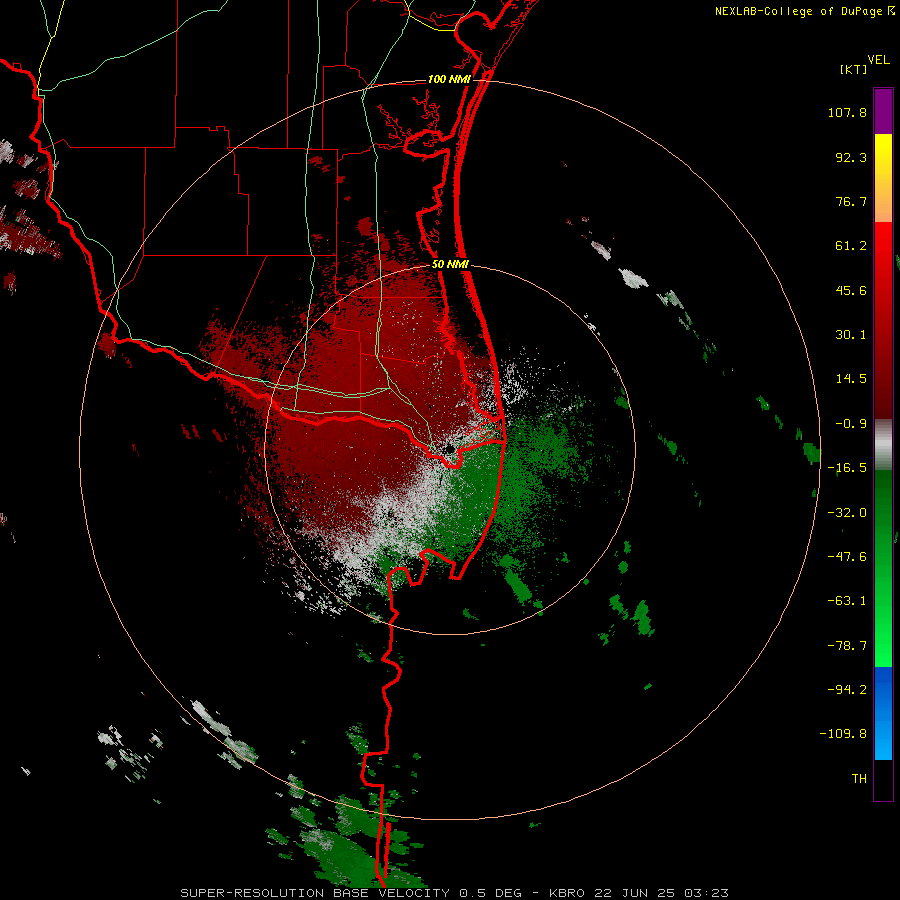Click the TH legend label

(x=859, y=778)
